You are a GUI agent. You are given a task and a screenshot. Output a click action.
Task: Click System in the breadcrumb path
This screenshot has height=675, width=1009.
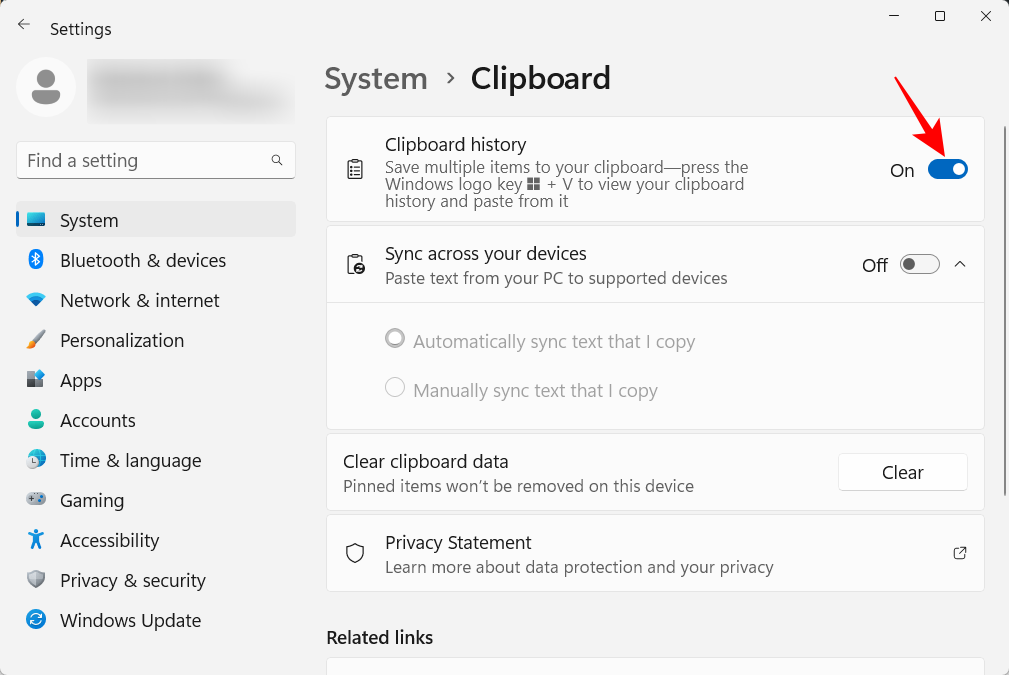click(376, 78)
